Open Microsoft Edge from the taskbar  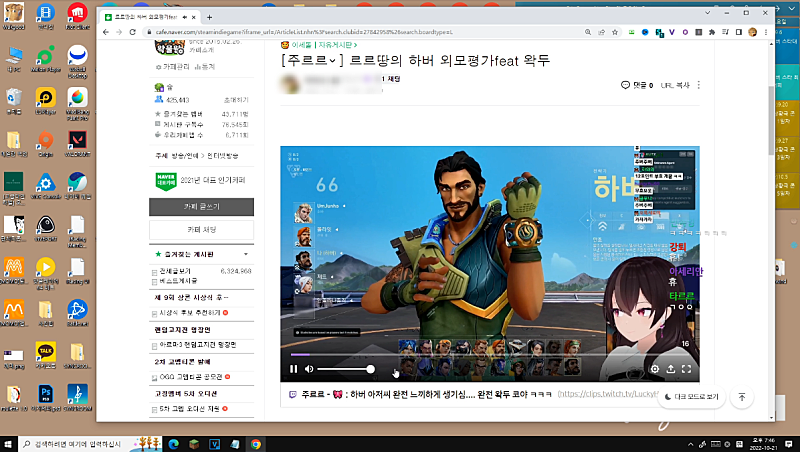pyautogui.click(x=173, y=444)
